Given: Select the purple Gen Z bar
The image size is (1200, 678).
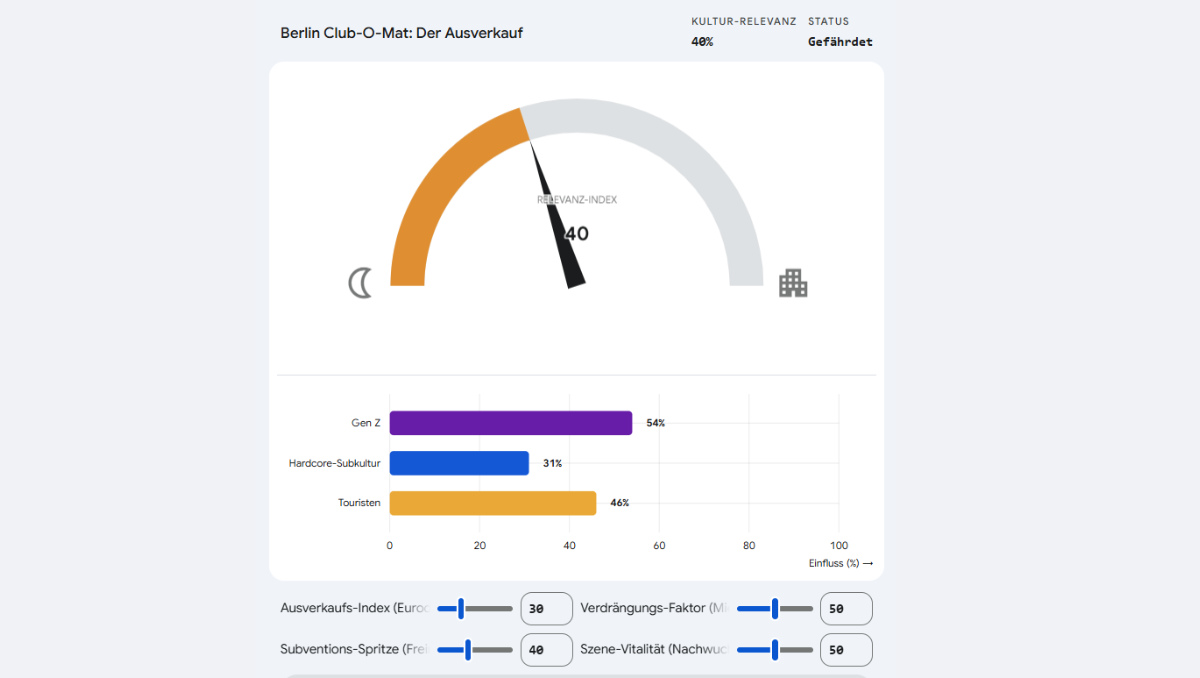Looking at the screenshot, I should (x=510, y=423).
